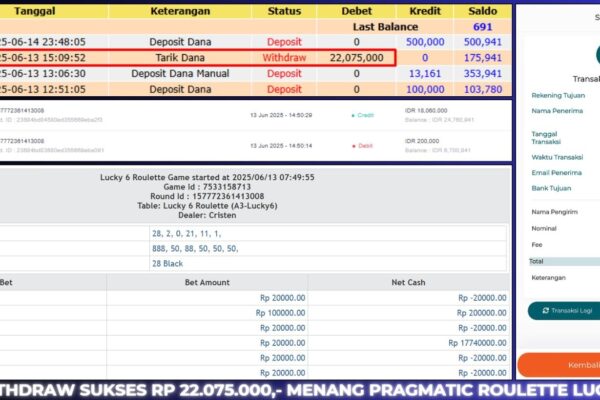Click the Nominal label
The width and height of the screenshot is (600, 400).
tap(544, 228)
